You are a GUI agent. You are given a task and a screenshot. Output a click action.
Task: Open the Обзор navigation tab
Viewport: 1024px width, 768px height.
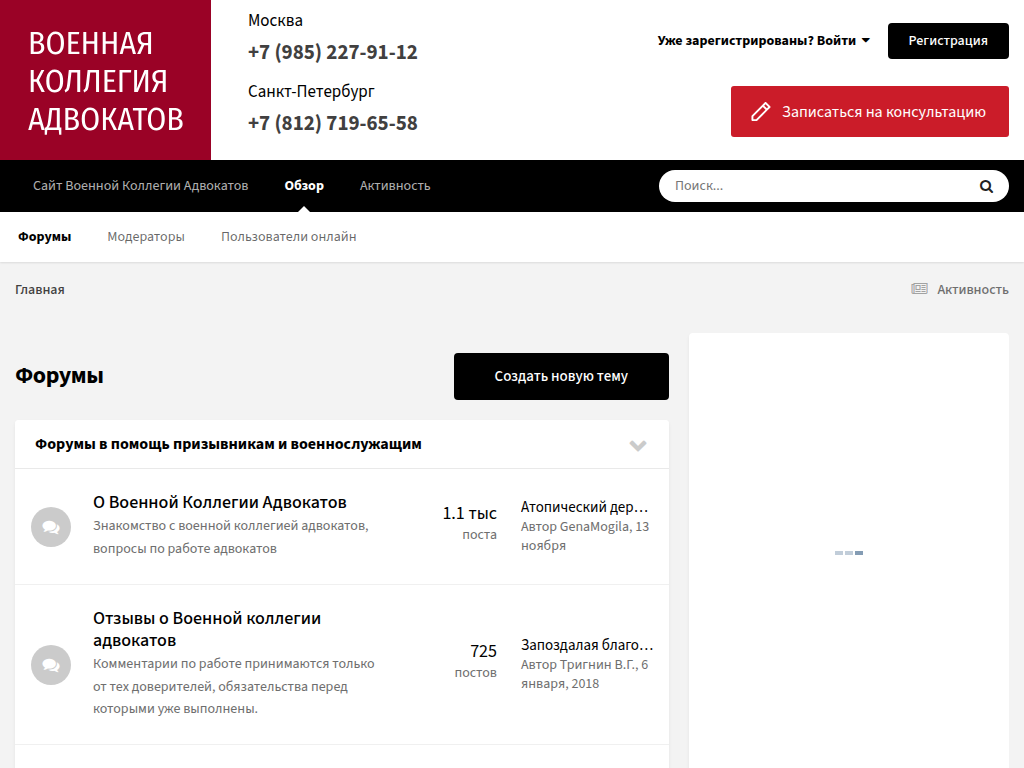point(304,186)
